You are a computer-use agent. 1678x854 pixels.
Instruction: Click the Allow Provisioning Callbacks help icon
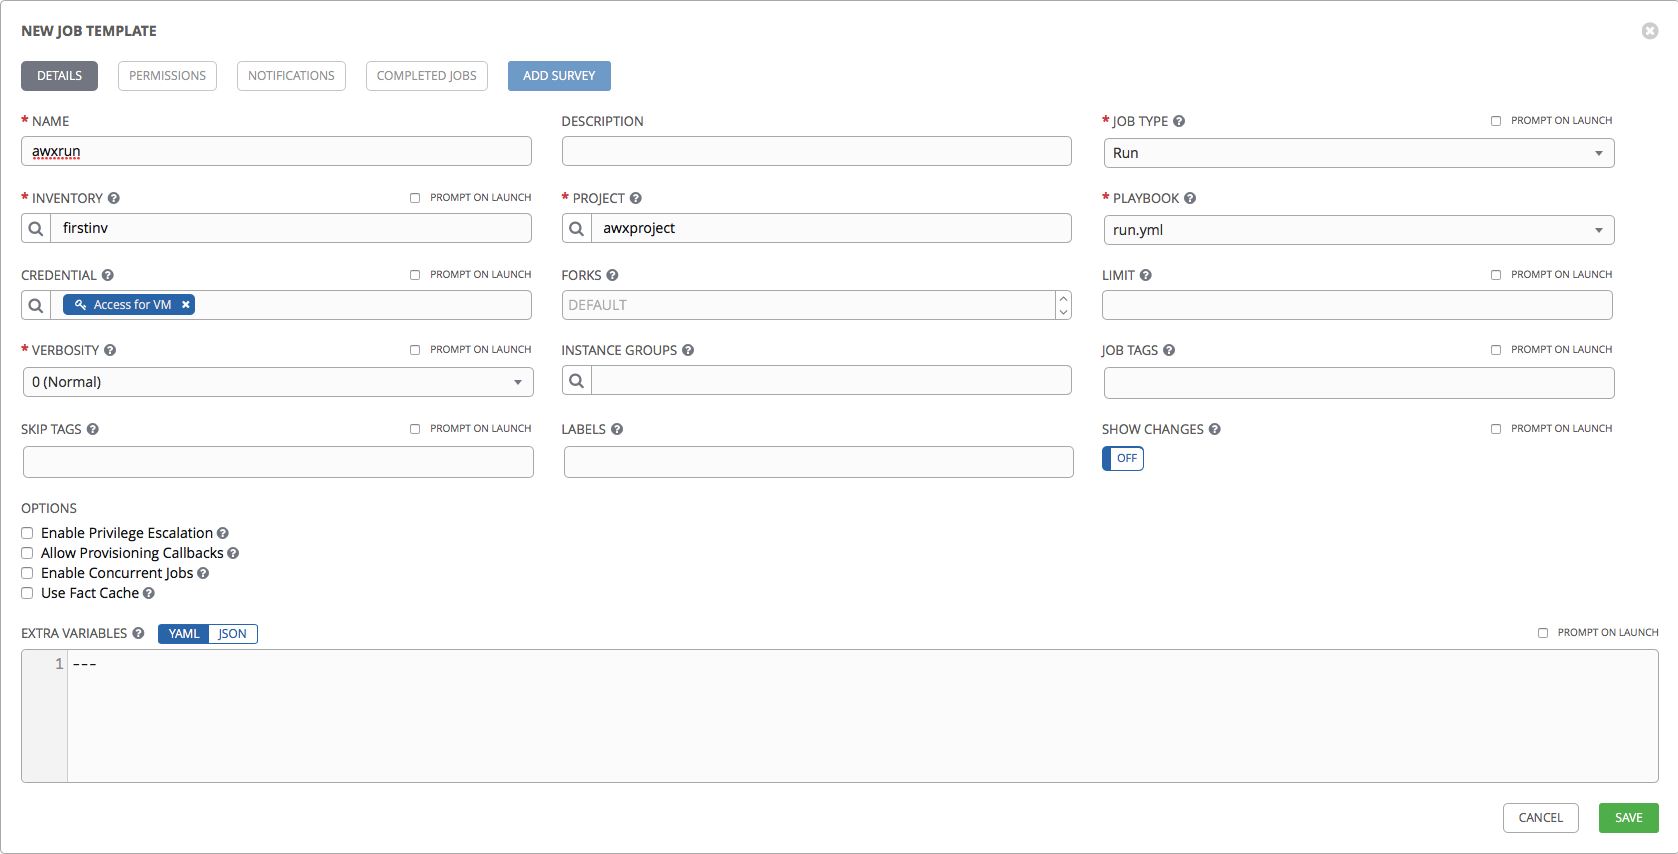pos(233,553)
